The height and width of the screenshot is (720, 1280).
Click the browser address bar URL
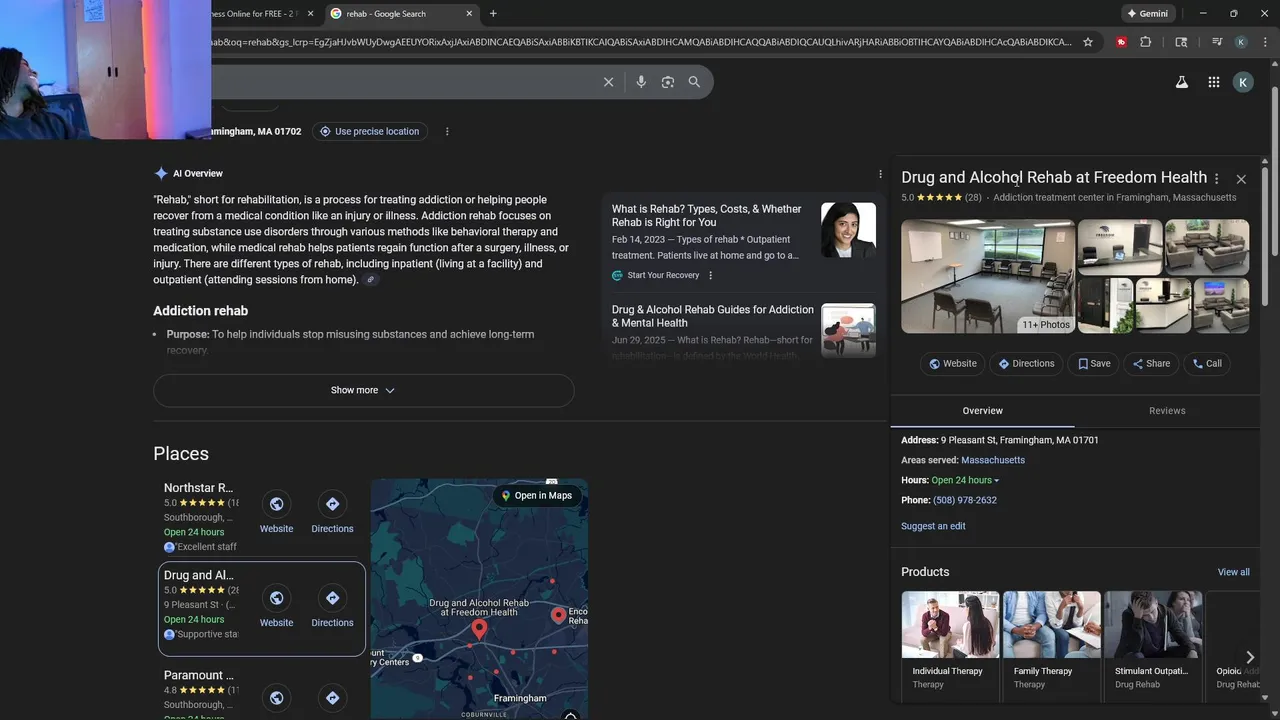[640, 42]
